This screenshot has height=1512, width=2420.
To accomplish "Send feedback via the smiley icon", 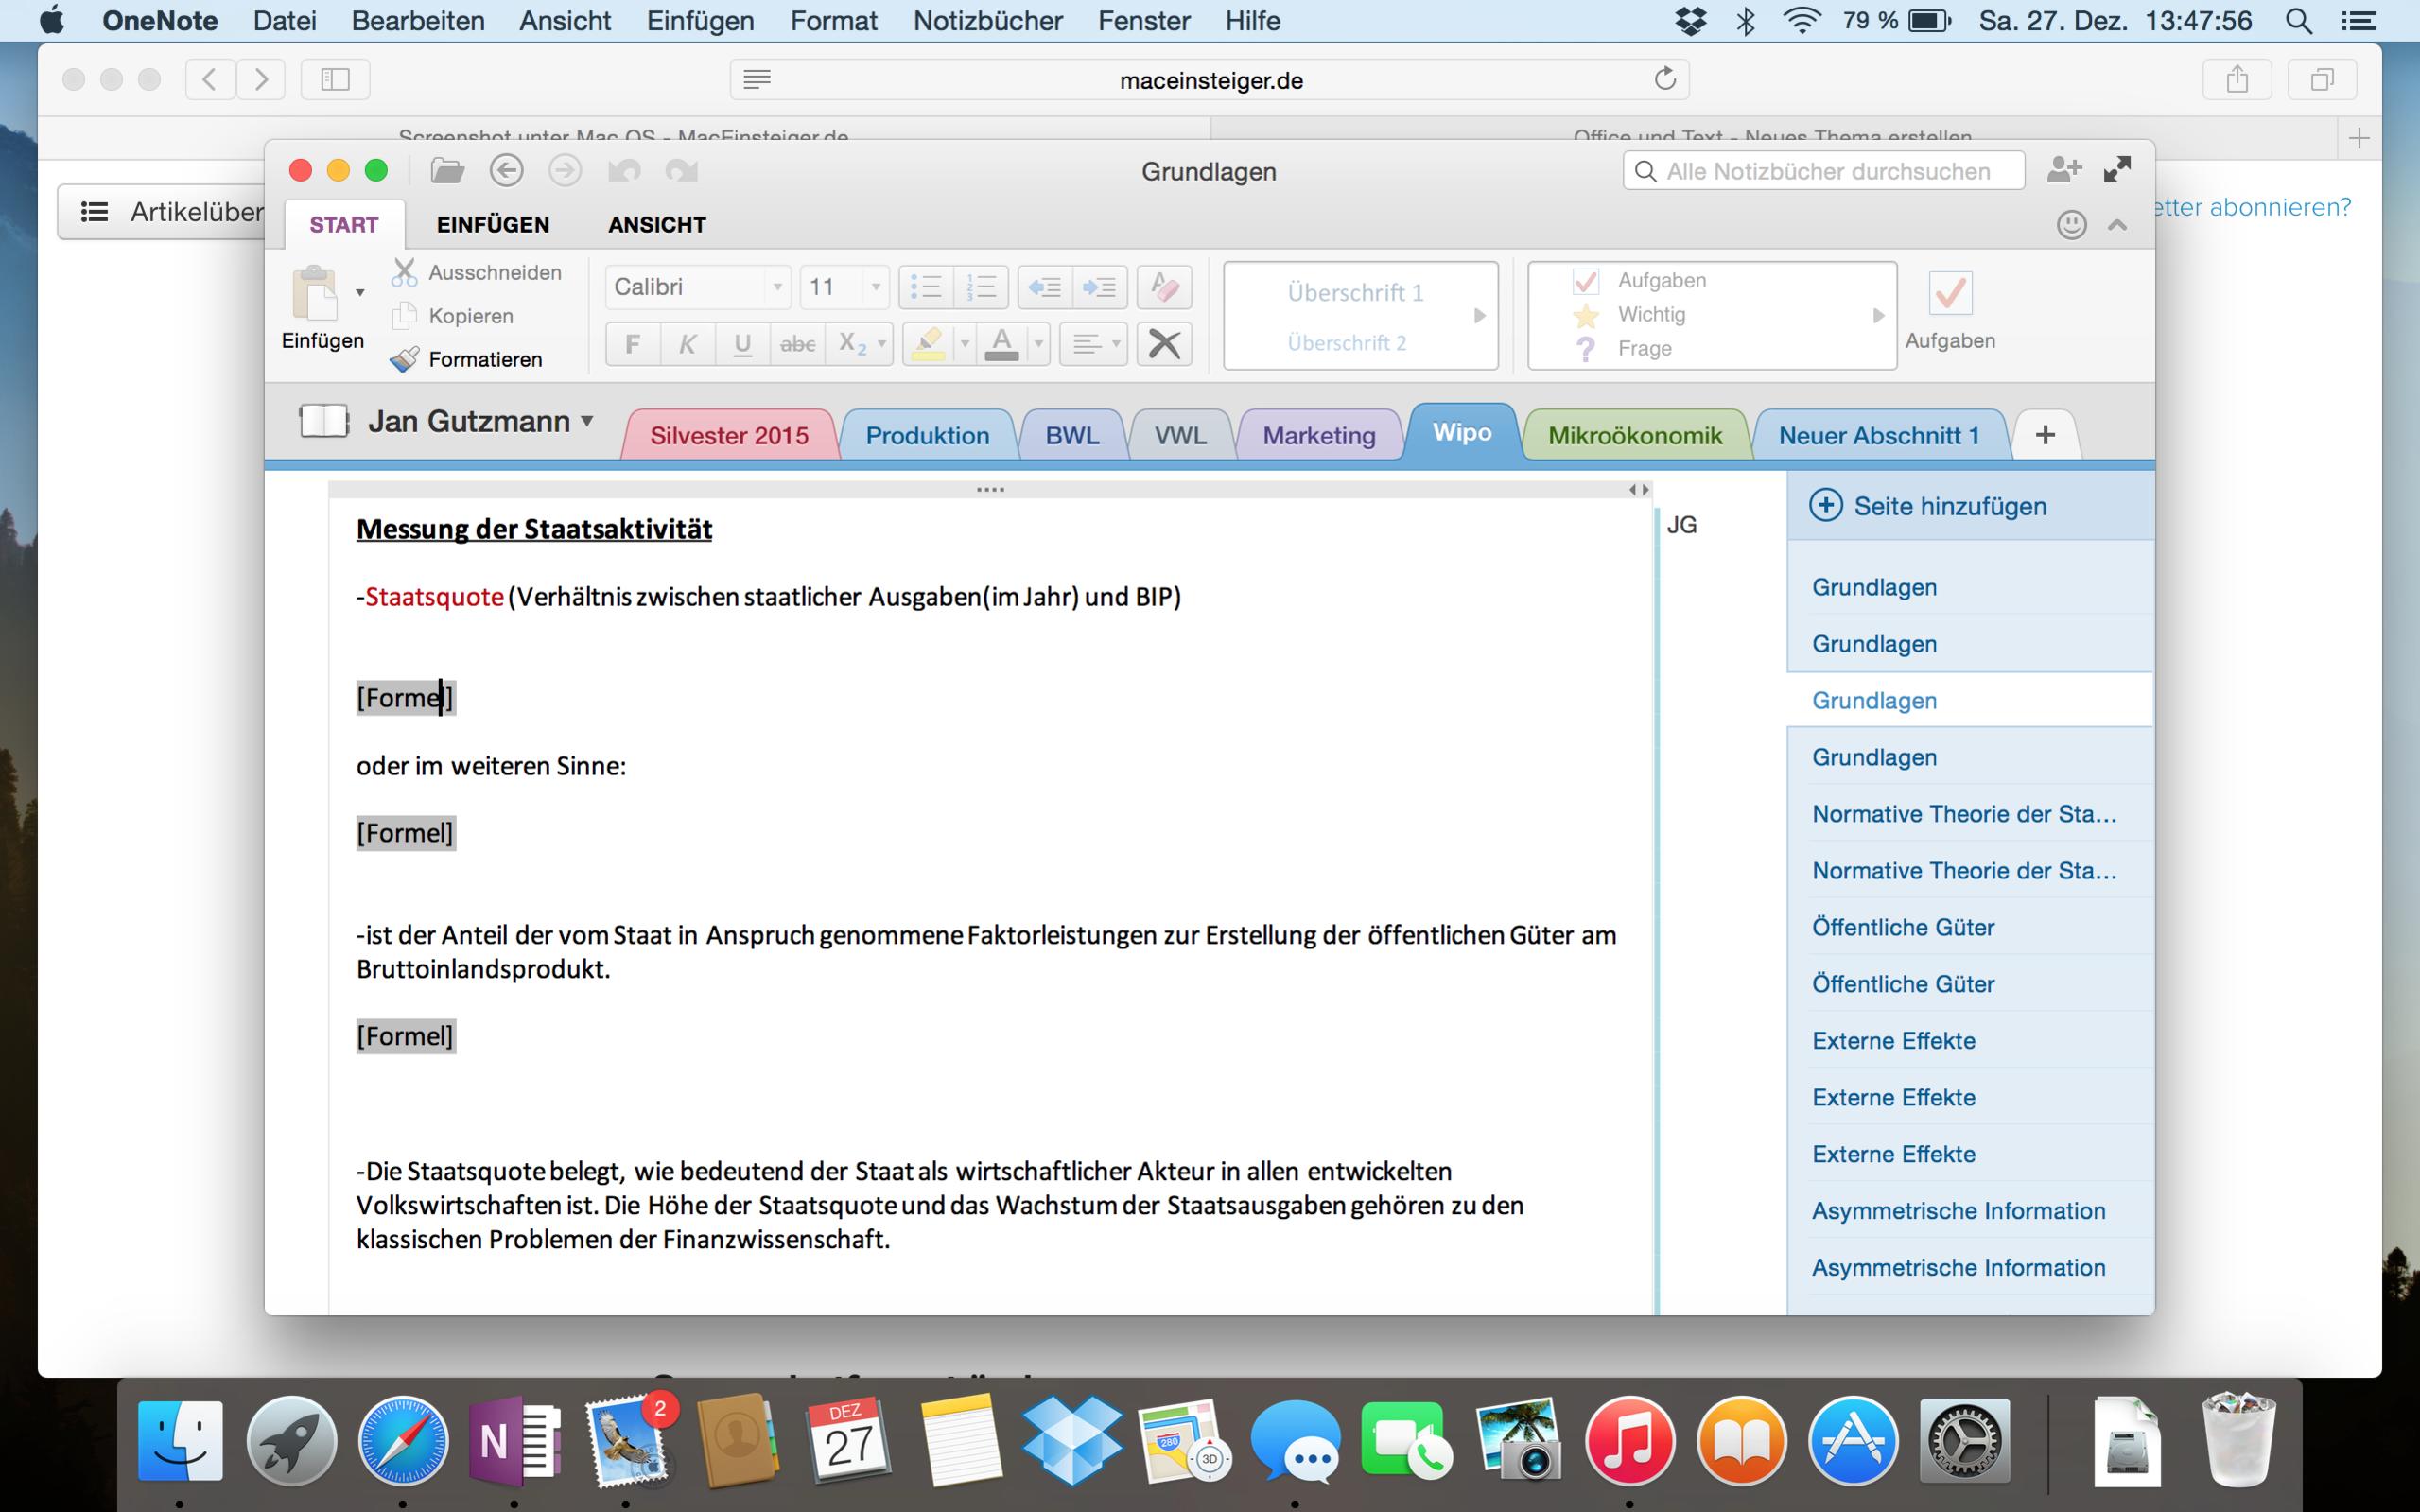I will pyautogui.click(x=2071, y=224).
